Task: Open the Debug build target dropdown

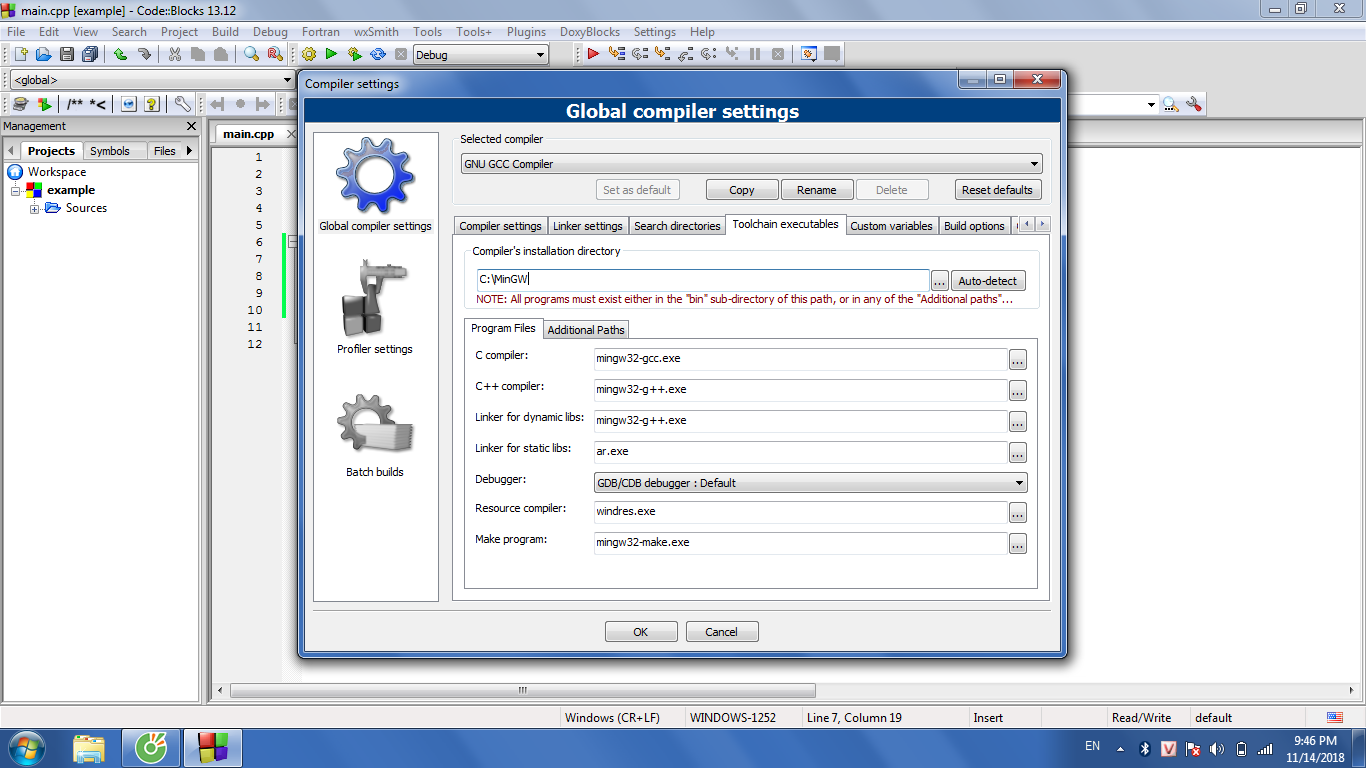Action: pyautogui.click(x=481, y=55)
